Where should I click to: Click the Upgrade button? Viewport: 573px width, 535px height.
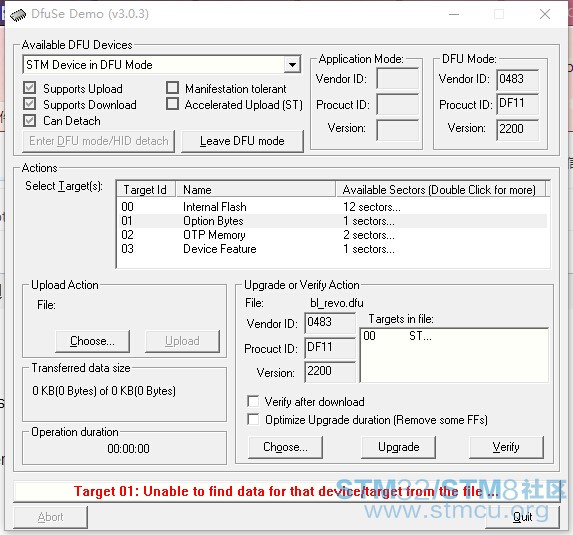(x=399, y=447)
